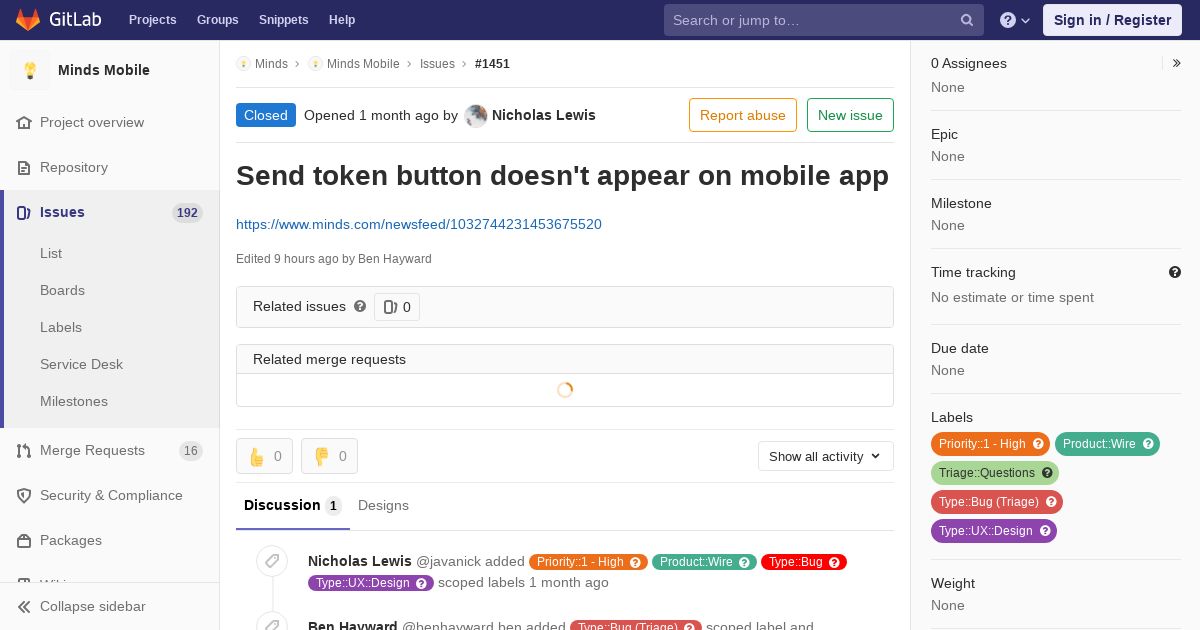Go to issue Boards
The width and height of the screenshot is (1200, 630).
pos(62,290)
